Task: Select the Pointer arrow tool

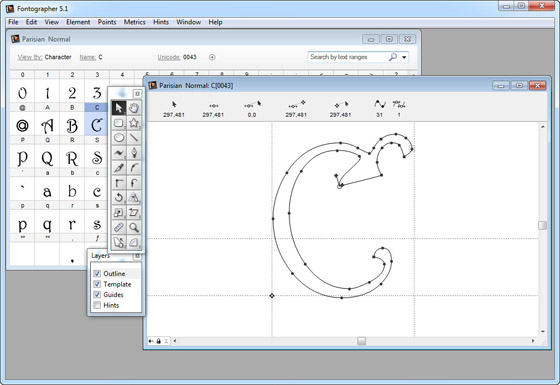Action: tap(119, 108)
